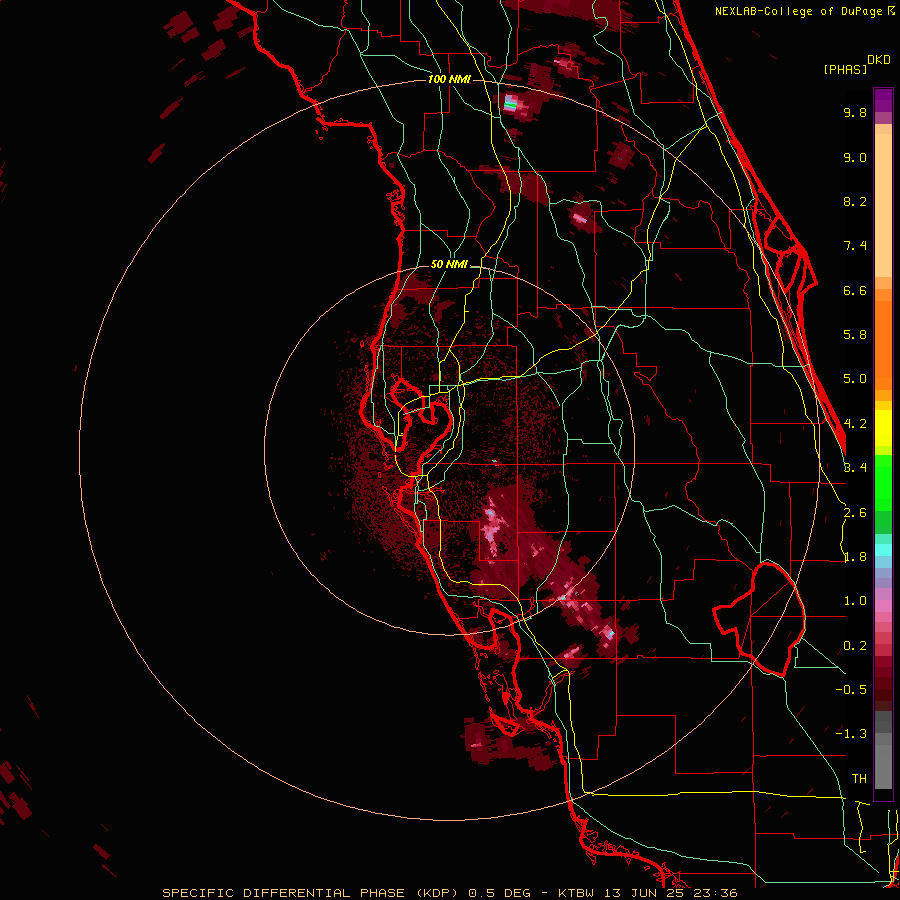Click the DKD label above the color scale
Image resolution: width=900 pixels, height=900 pixels.
879,60
